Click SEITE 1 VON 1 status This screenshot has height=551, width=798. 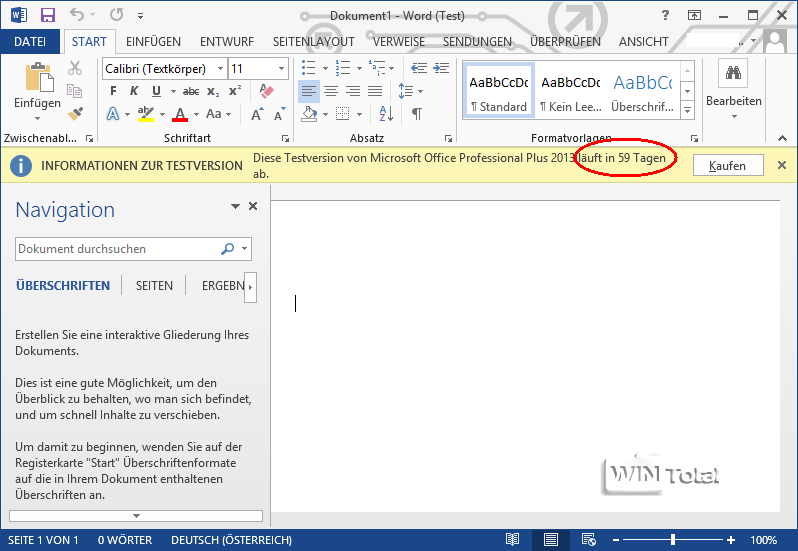(43, 540)
